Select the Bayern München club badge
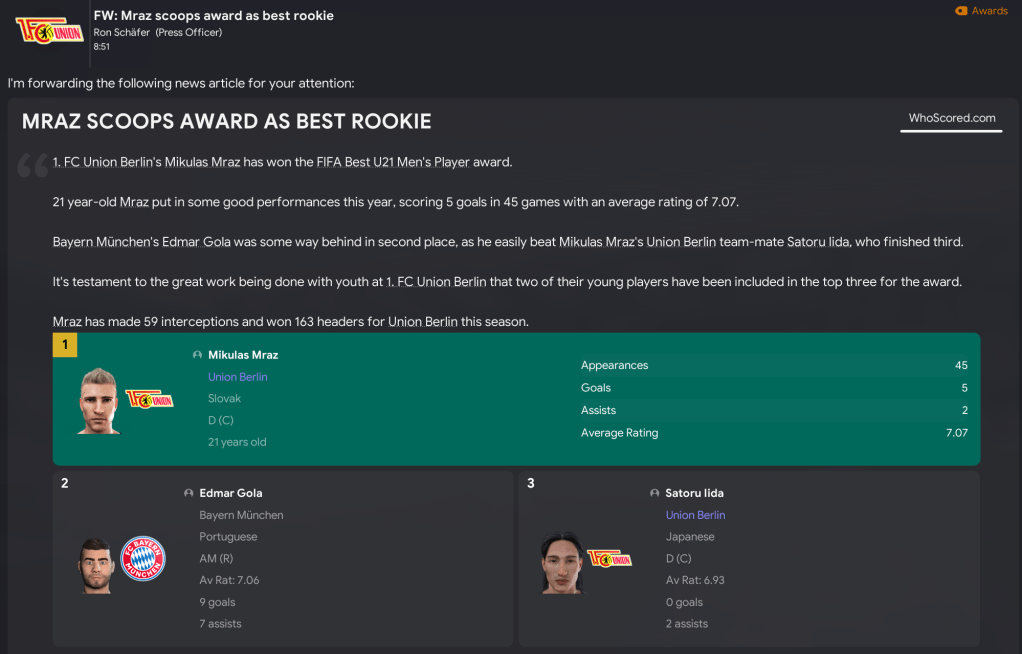Image resolution: width=1022 pixels, height=654 pixels. [x=142, y=560]
